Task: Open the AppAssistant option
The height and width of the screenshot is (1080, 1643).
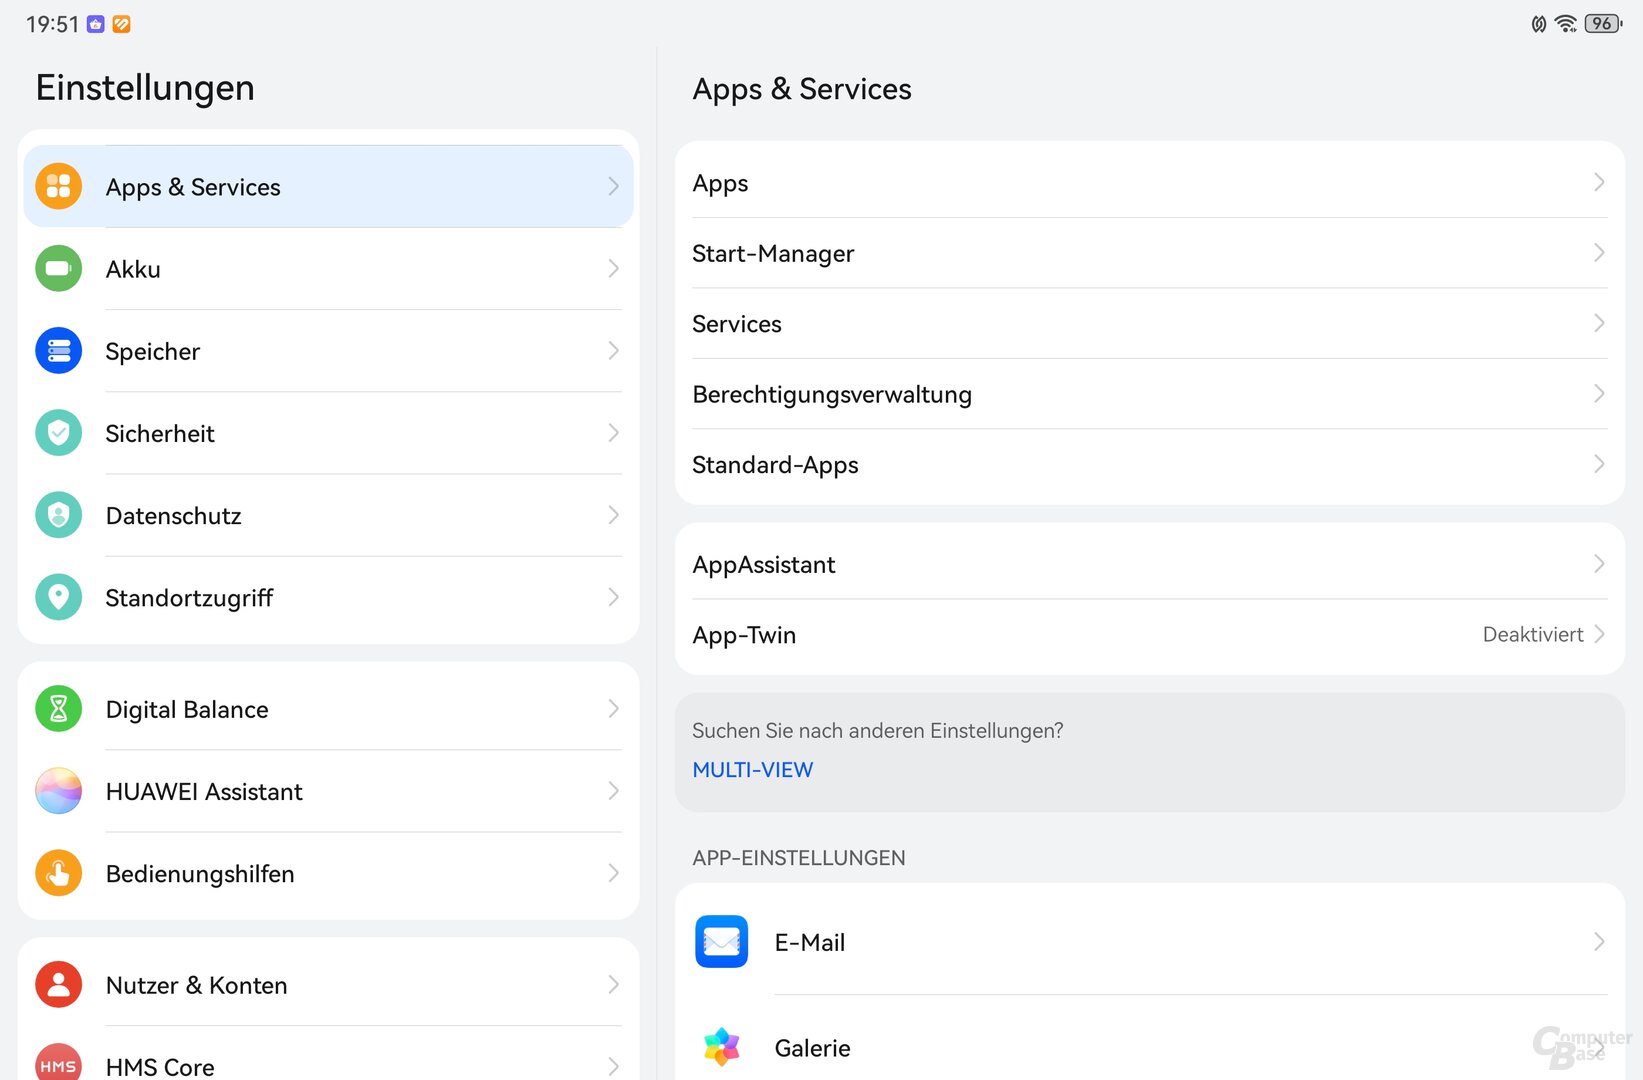Action: tap(1150, 564)
